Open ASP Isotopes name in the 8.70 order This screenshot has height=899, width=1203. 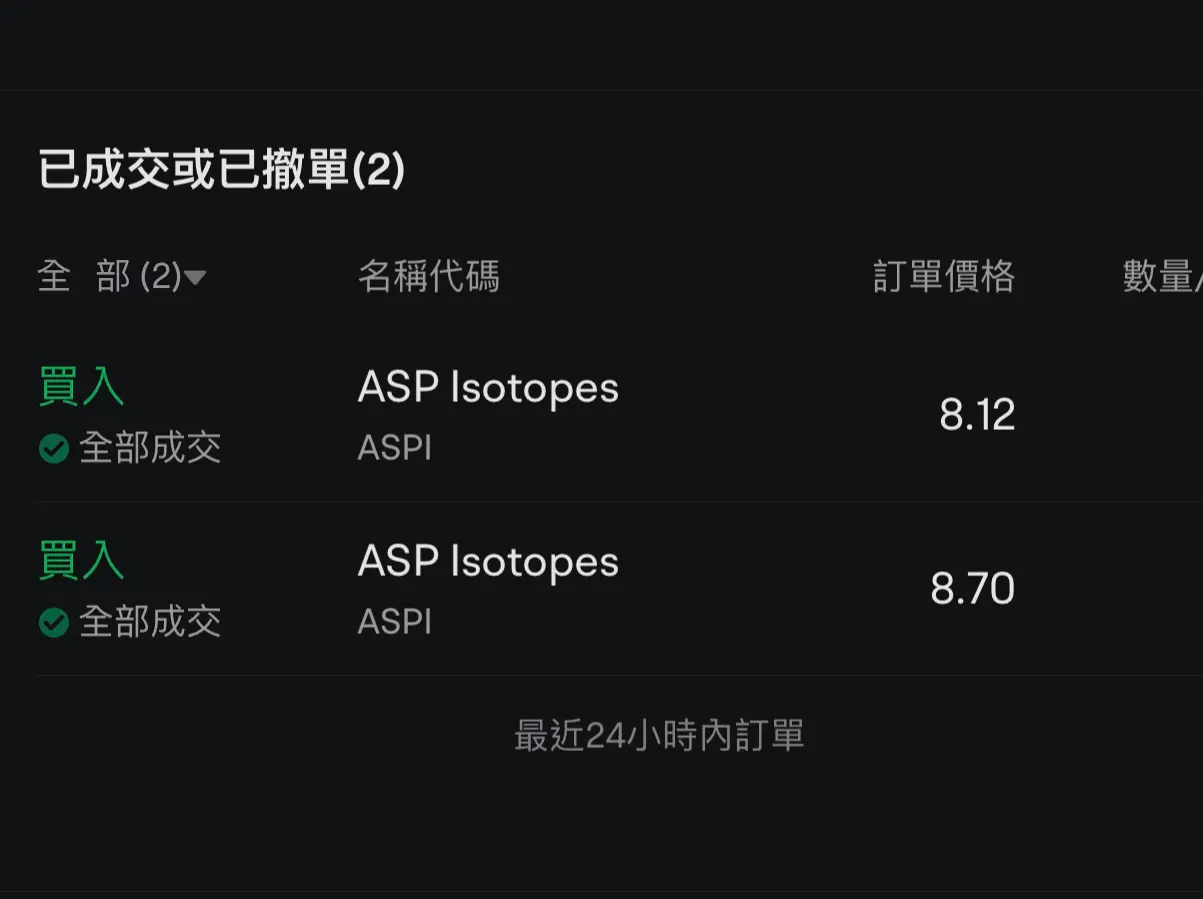[x=488, y=563]
